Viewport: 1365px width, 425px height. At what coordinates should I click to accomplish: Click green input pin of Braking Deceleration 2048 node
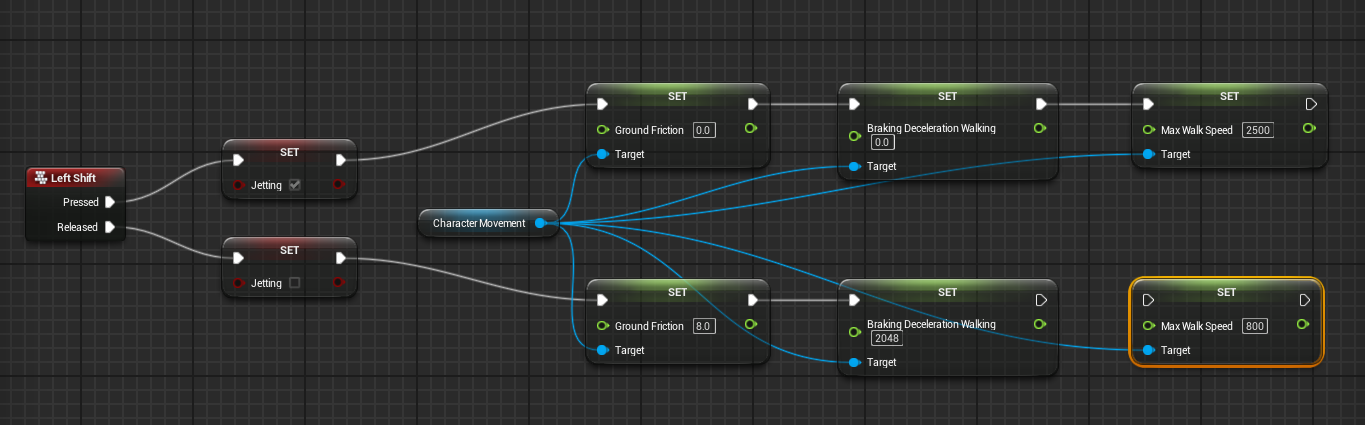854,332
